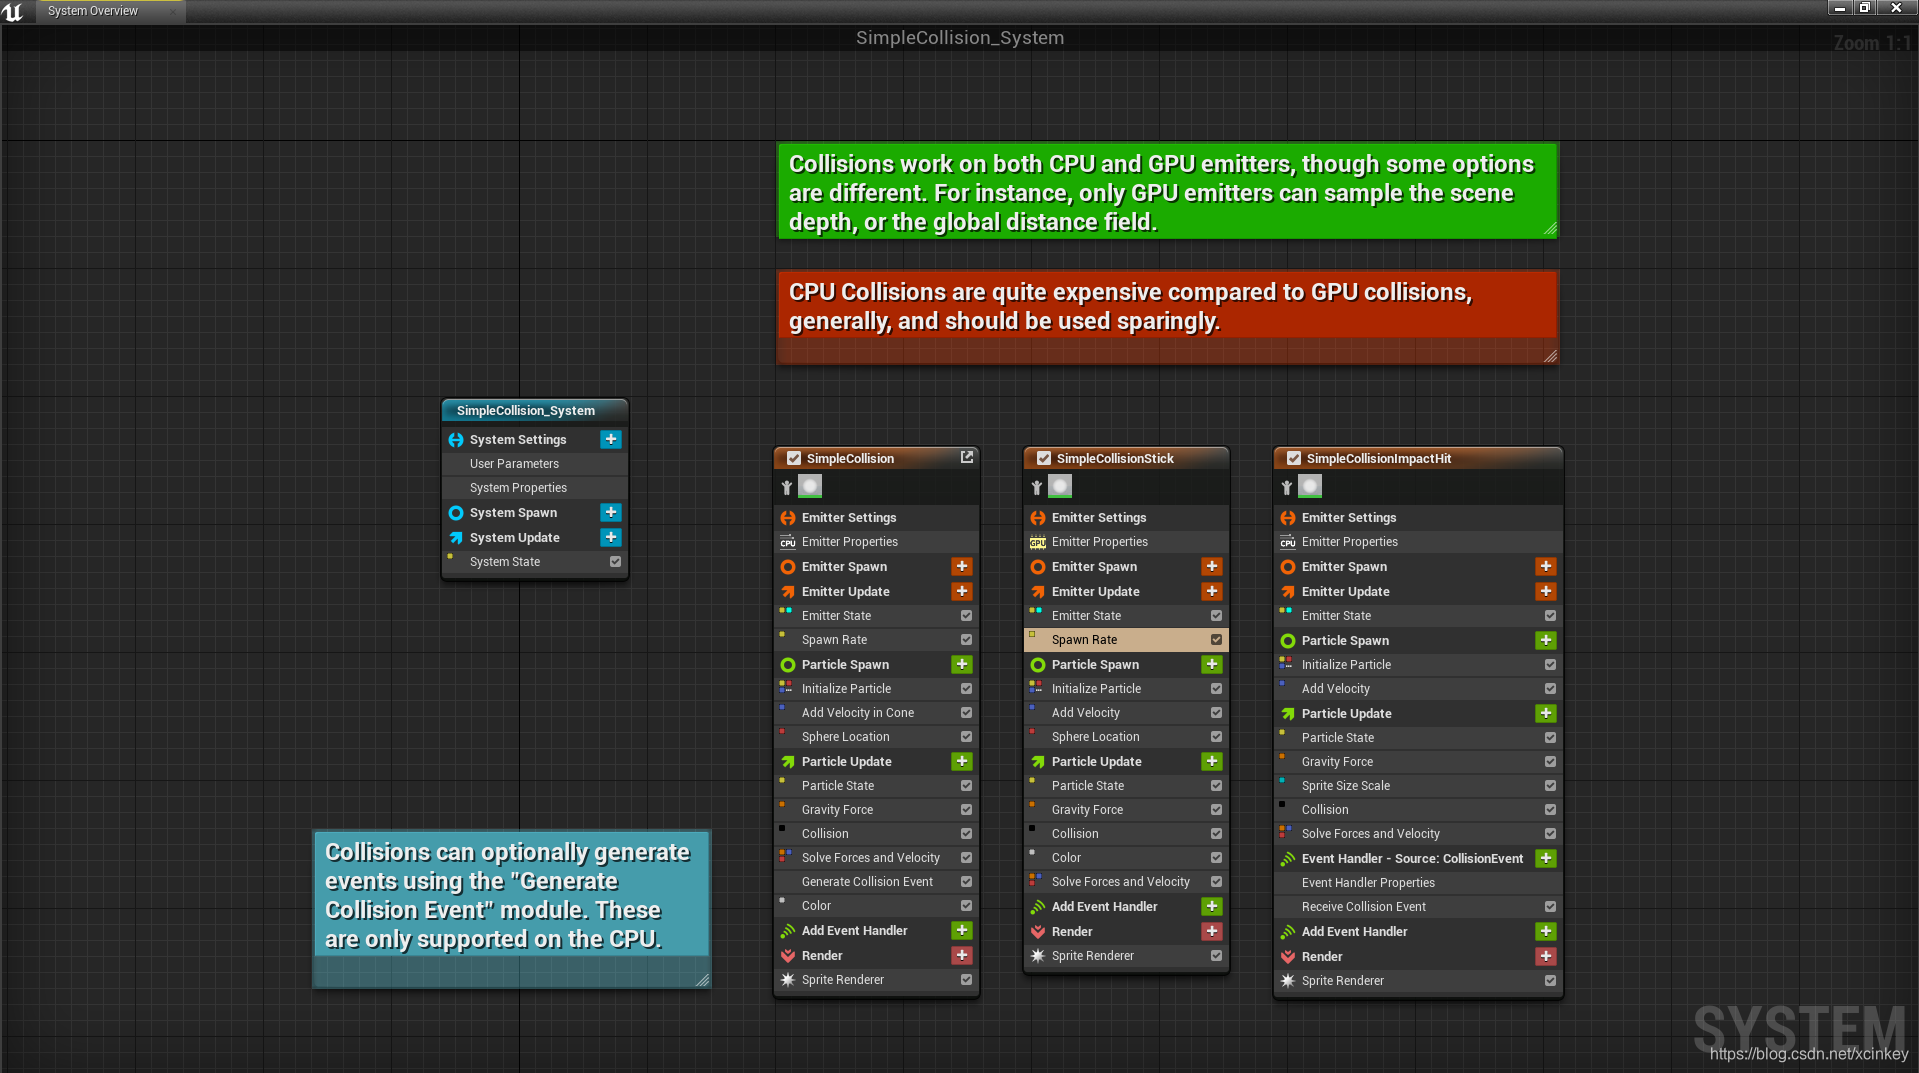Add module to System Update
The height and width of the screenshot is (1073, 1919).
tap(611, 537)
